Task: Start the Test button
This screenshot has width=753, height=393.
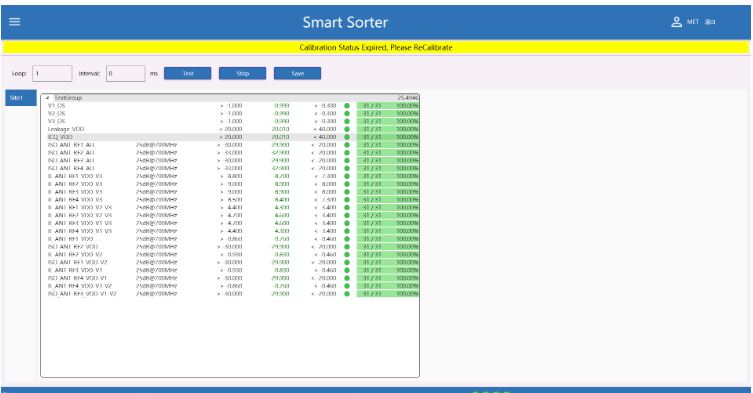Action: click(x=188, y=74)
